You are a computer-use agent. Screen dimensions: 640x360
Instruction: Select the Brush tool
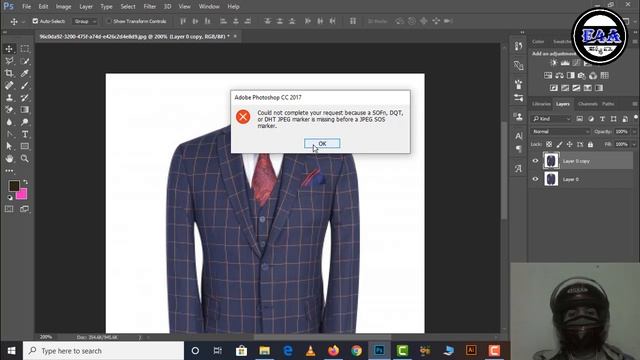point(24,85)
